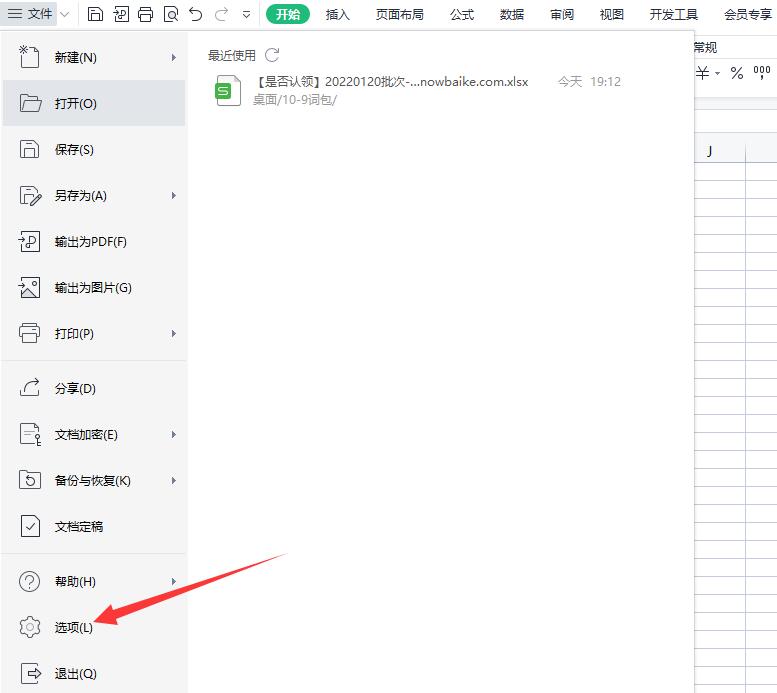
Task: Click the printer icon beside 打印(P)
Action: coord(29,333)
